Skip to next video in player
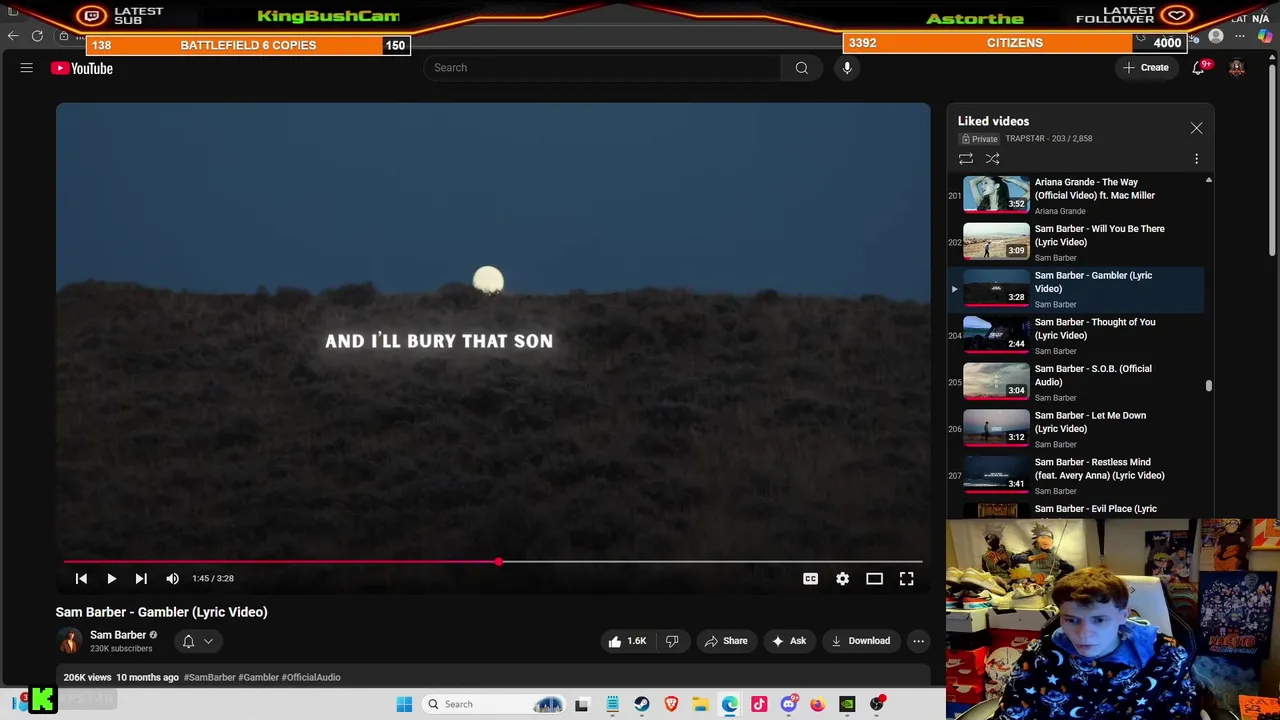Viewport: 1280px width, 720px height. [141, 578]
